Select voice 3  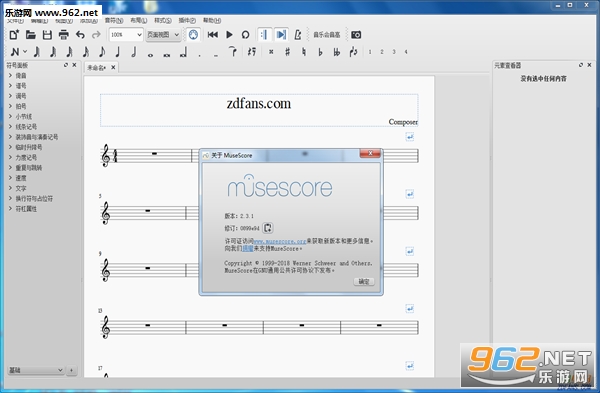394,52
